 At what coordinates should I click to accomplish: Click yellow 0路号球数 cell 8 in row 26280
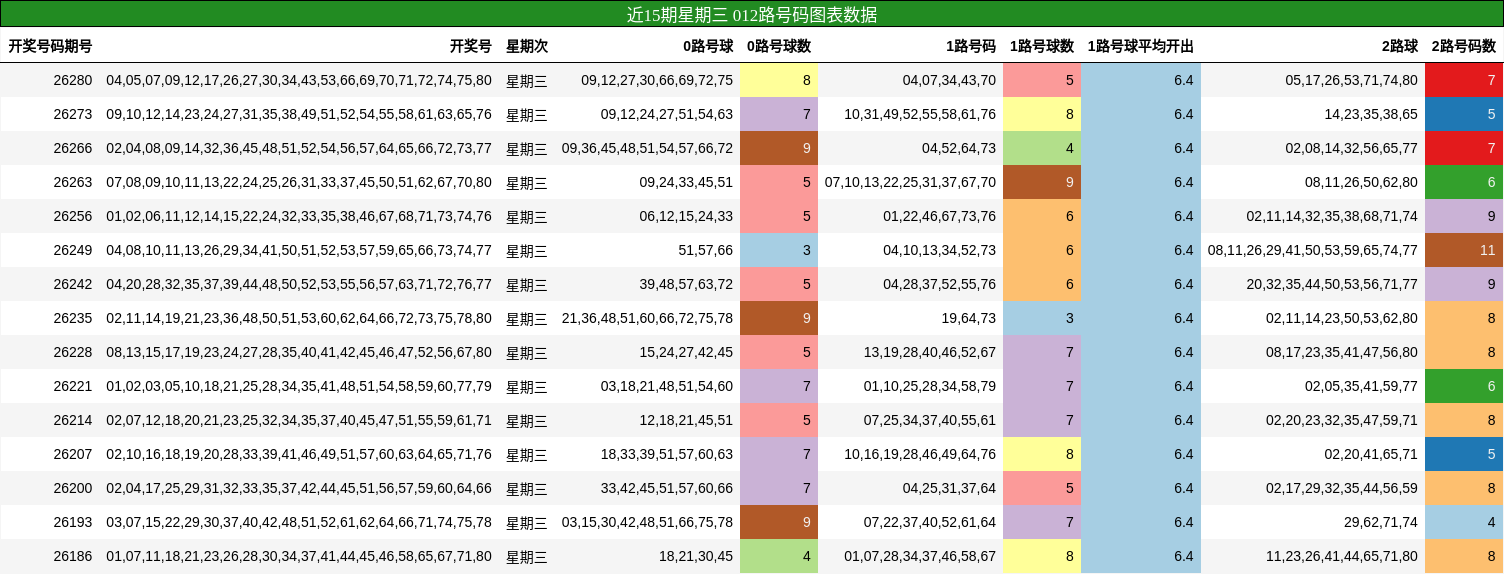coord(779,80)
